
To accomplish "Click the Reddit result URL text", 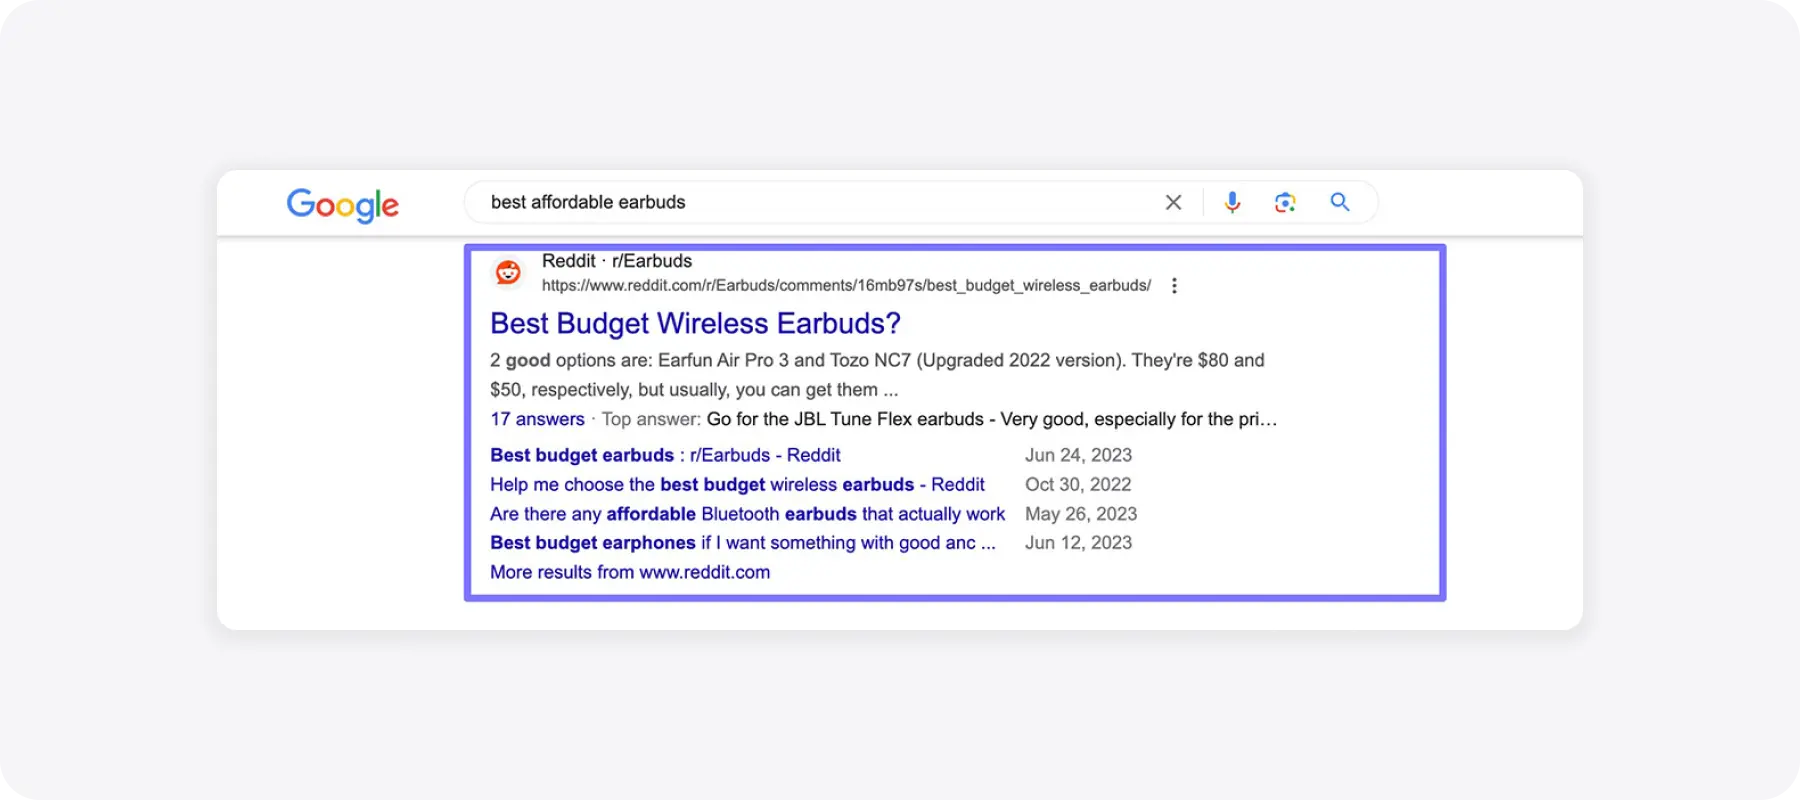I will [x=846, y=286].
